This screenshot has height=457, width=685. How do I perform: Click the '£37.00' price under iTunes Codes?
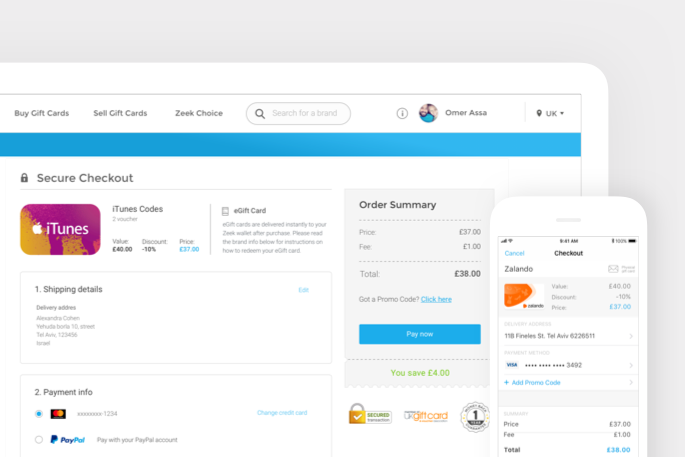pos(189,249)
